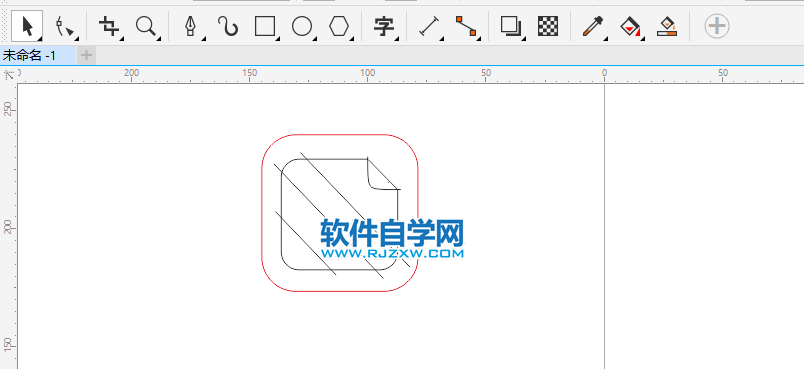Expand the Eyedropper tool flyout arrow
The height and width of the screenshot is (369, 804).
coord(605,39)
